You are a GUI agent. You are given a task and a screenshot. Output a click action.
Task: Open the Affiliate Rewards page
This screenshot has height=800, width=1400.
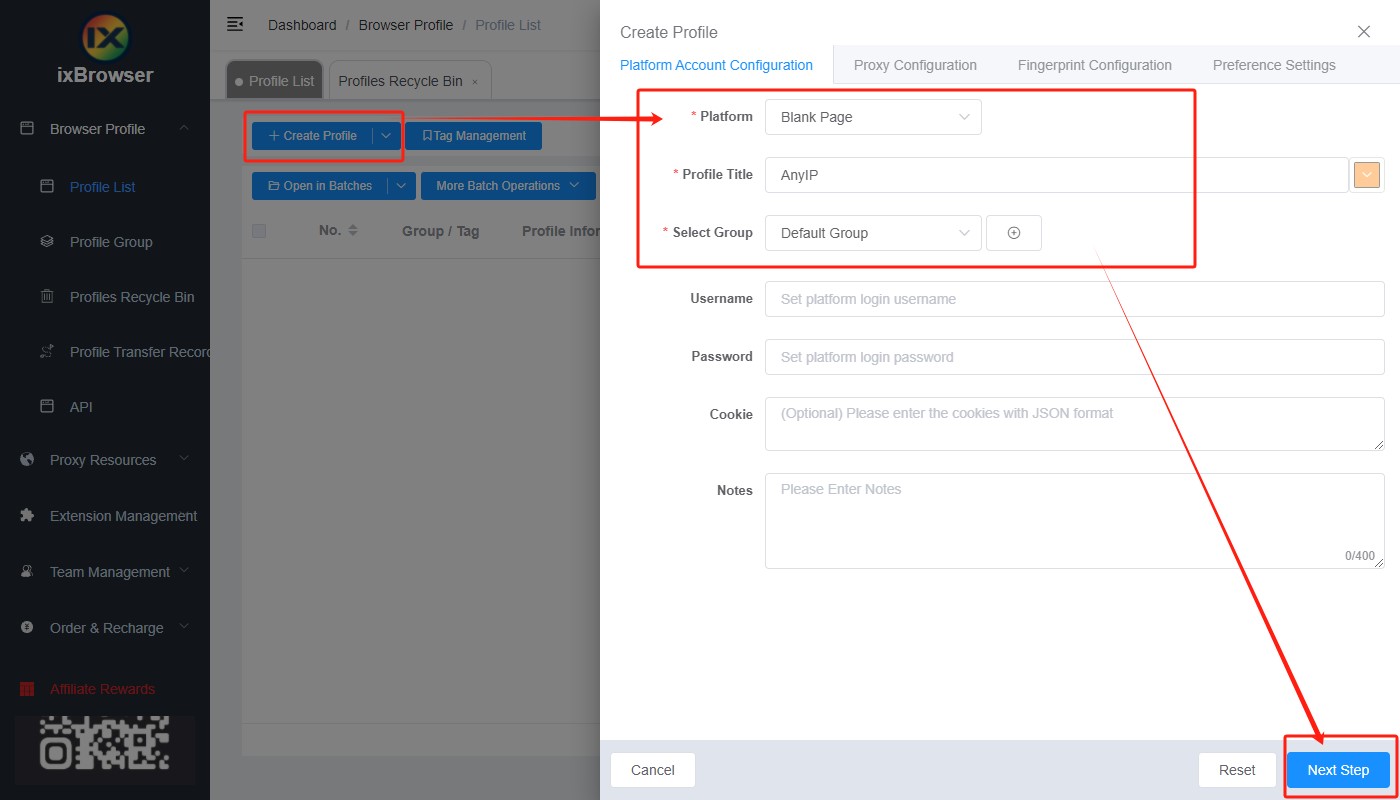coord(102,689)
